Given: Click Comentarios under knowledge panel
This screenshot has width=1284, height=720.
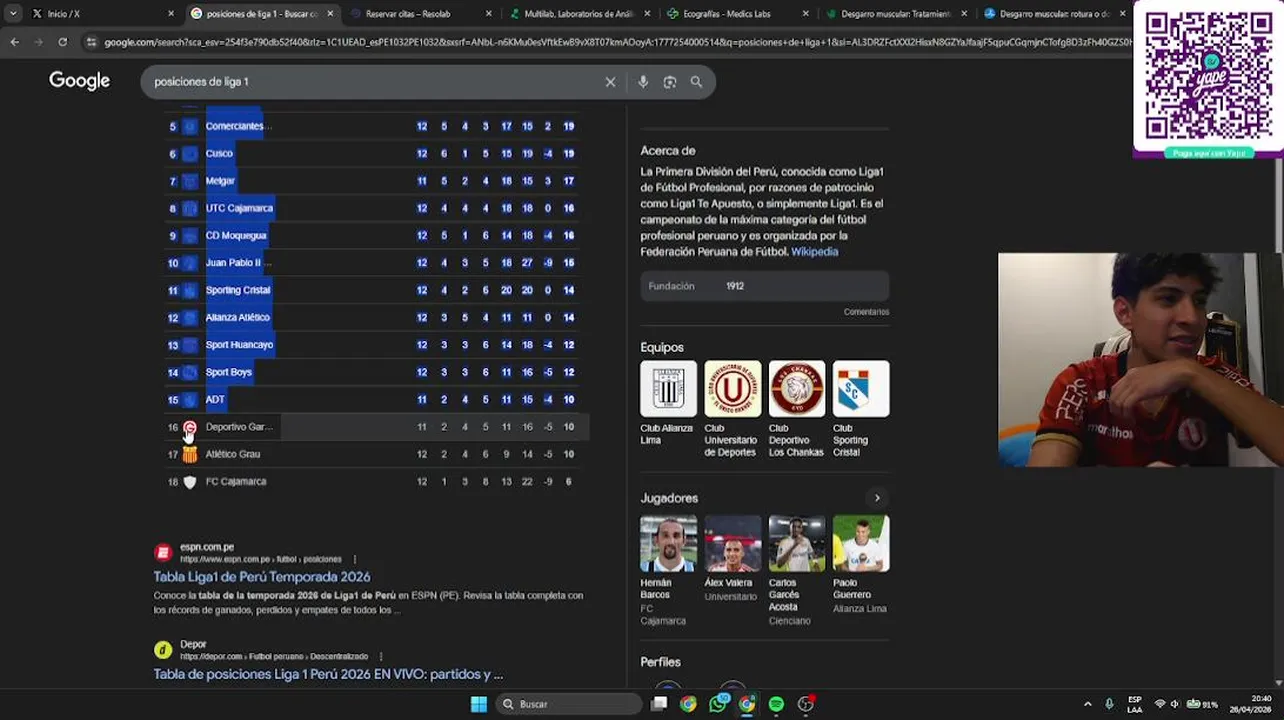Looking at the screenshot, I should tap(866, 312).
